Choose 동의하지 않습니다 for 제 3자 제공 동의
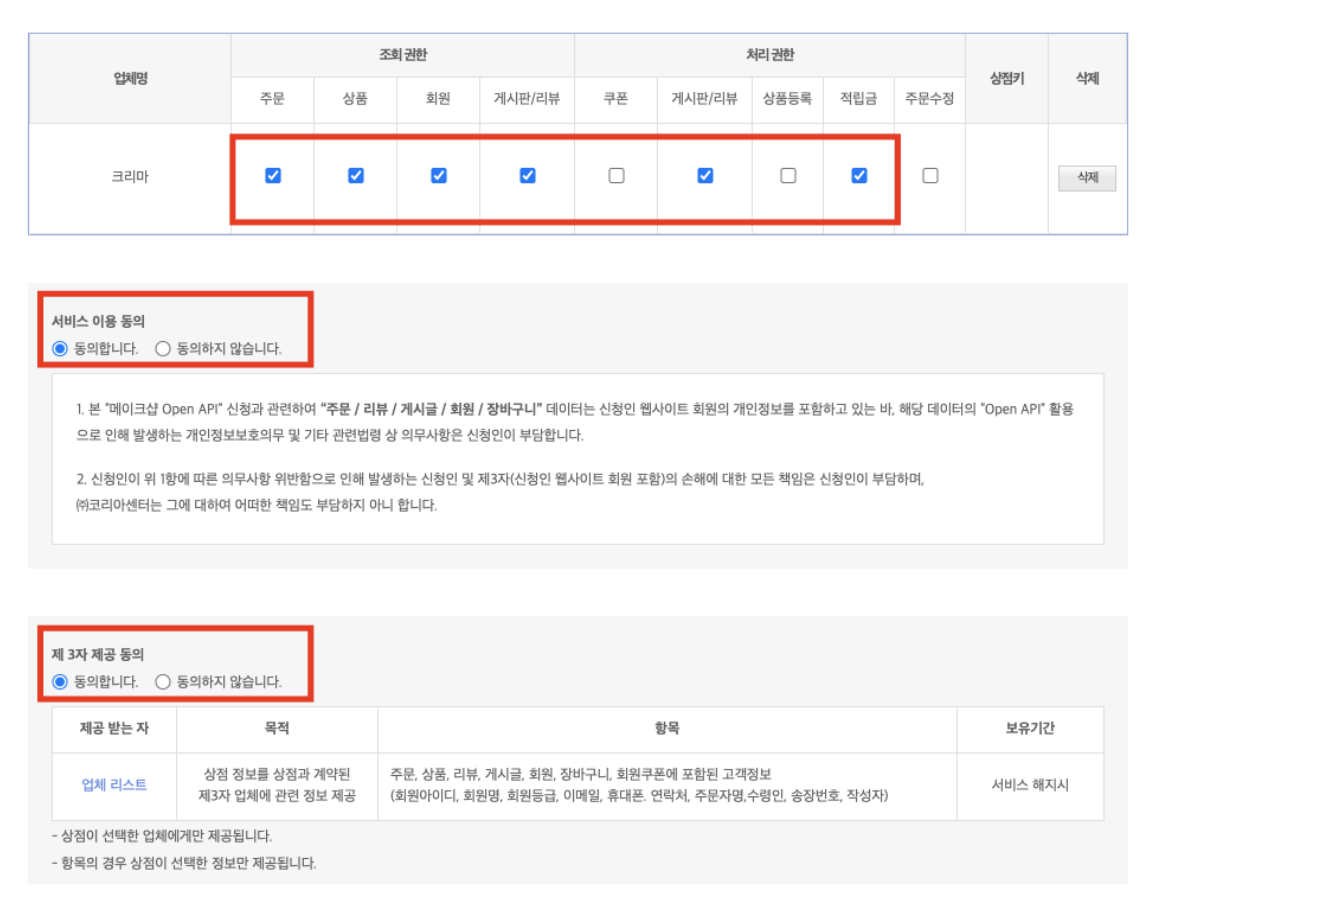Viewport: 1318px width, 914px height. point(163,682)
